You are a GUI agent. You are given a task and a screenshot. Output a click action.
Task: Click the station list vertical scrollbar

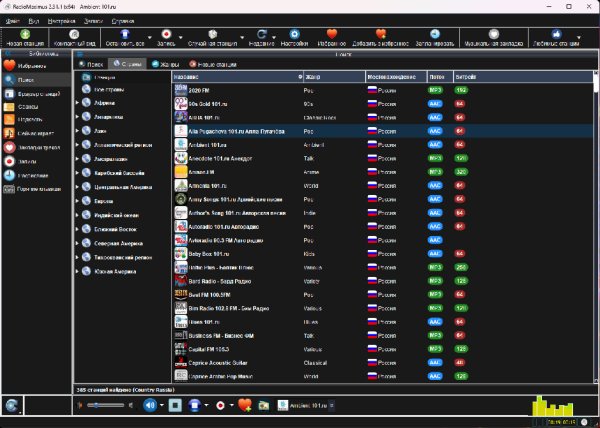595,226
